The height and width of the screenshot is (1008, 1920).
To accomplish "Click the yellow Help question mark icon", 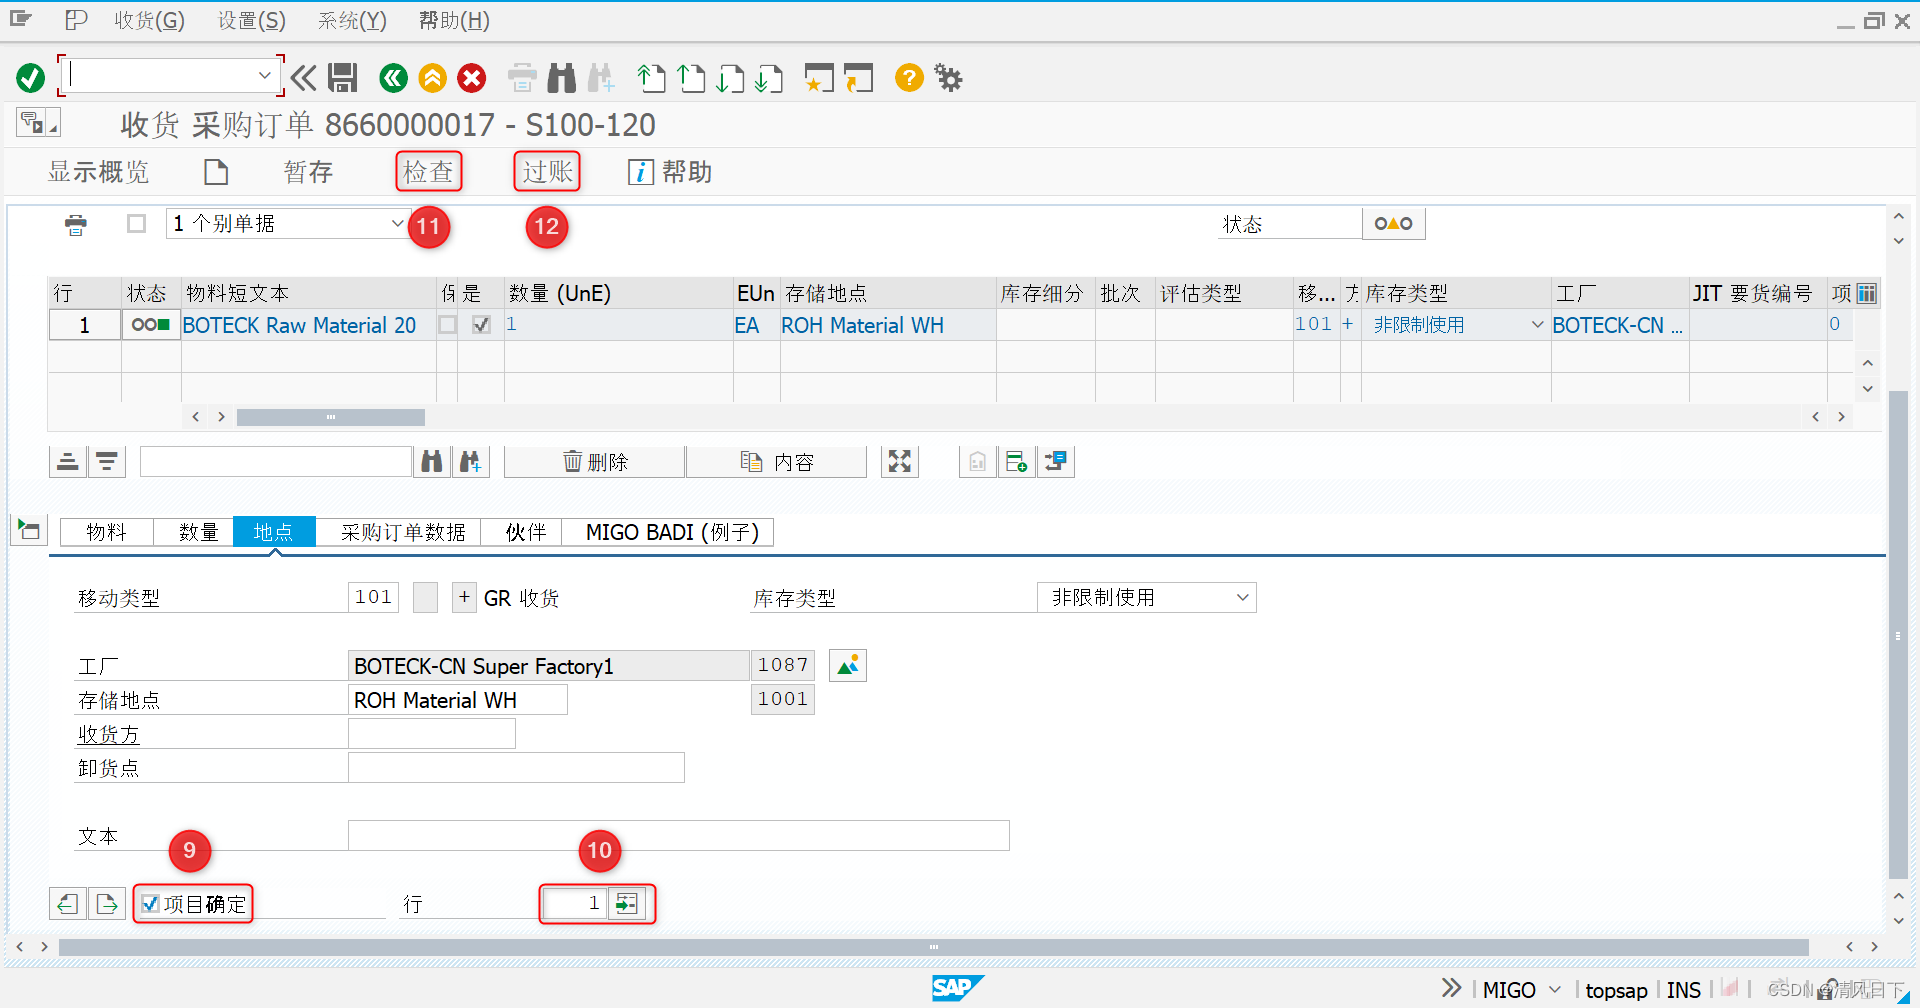I will pyautogui.click(x=909, y=77).
